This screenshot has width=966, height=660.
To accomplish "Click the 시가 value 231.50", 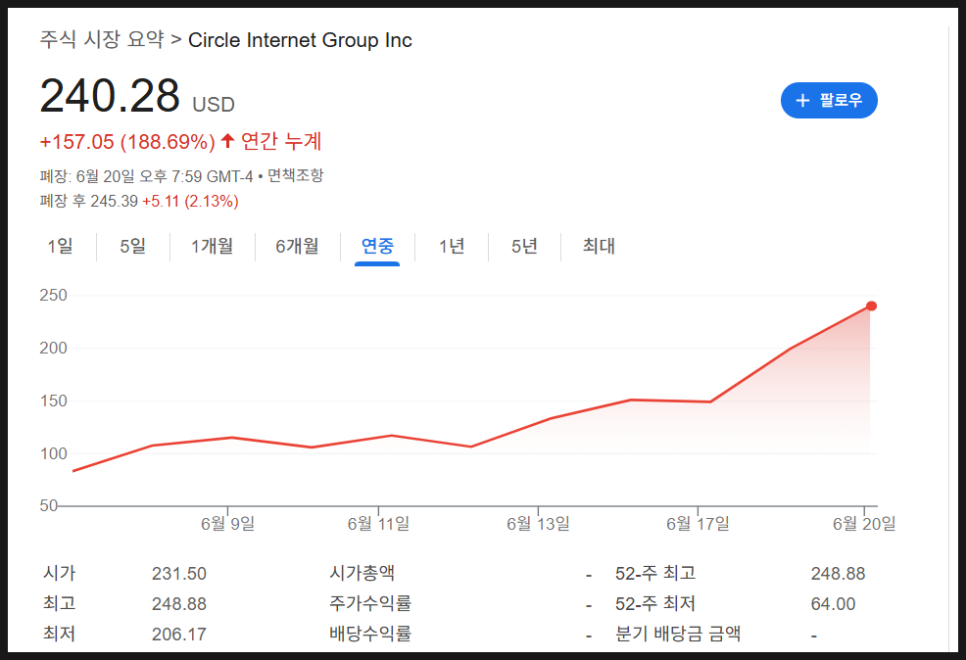I will pos(179,574).
